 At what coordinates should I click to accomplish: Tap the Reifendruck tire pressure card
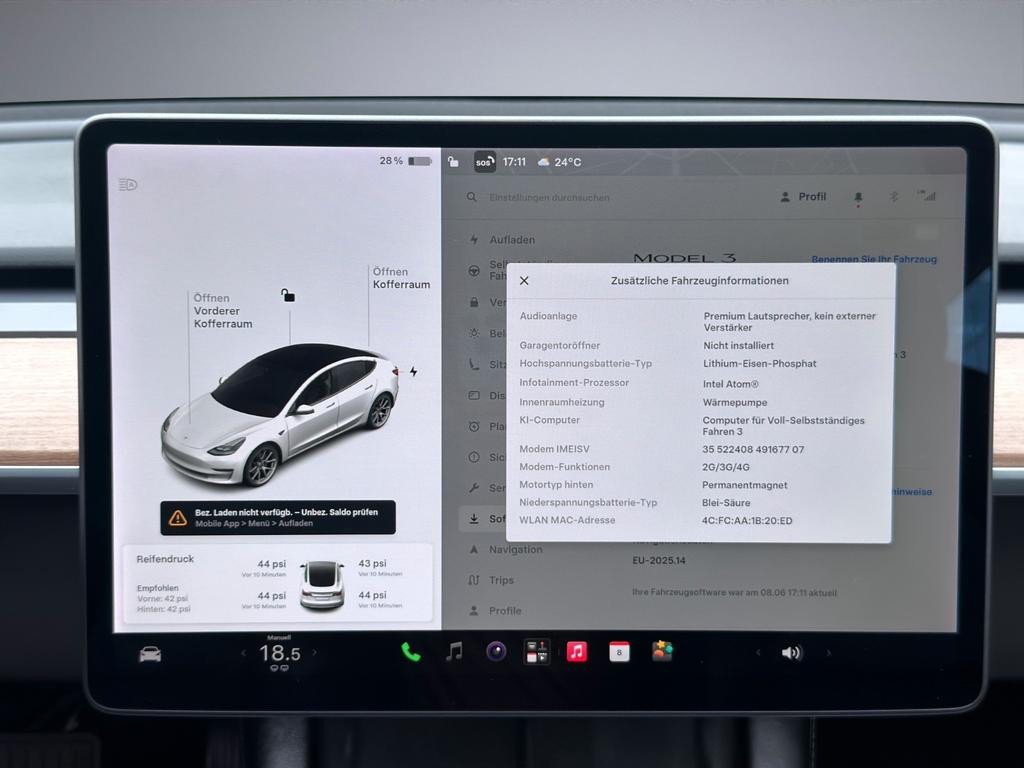(278, 583)
